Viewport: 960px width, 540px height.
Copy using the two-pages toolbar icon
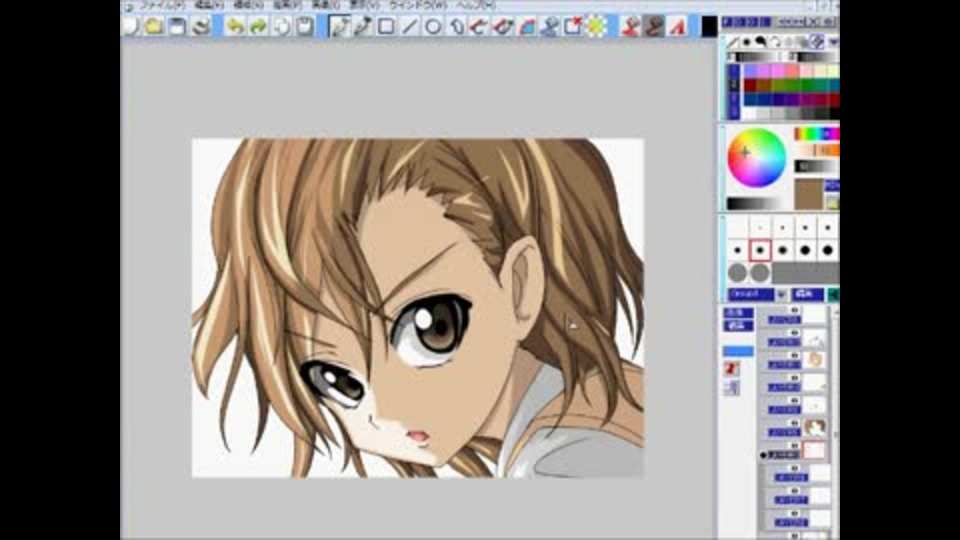(x=281, y=26)
